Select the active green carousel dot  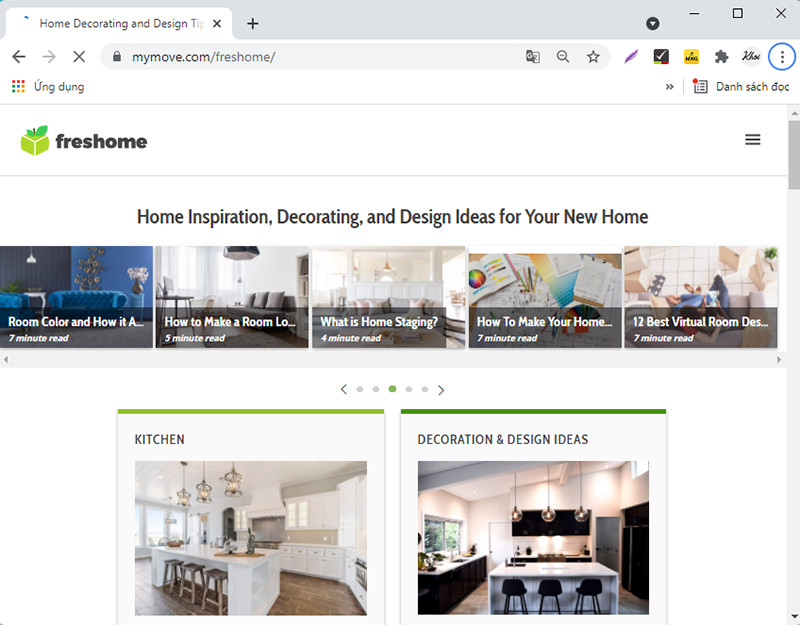tap(392, 389)
